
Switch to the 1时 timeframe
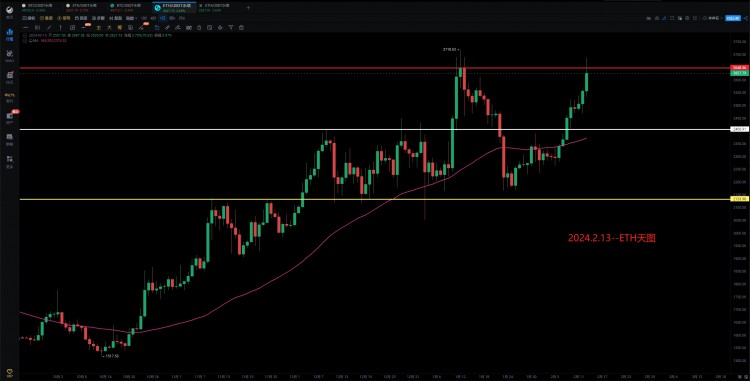[x=143, y=18]
